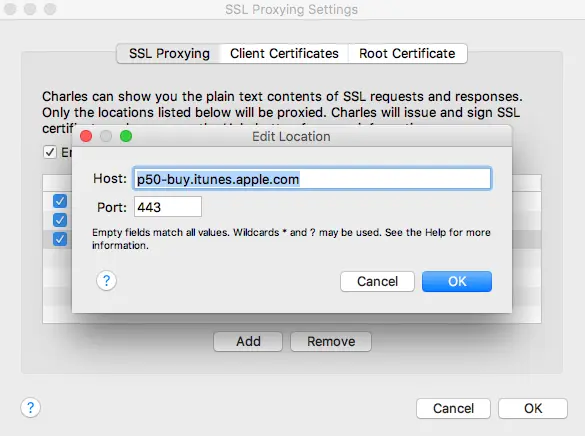
Task: Select the Root Certificate tab
Action: [407, 54]
